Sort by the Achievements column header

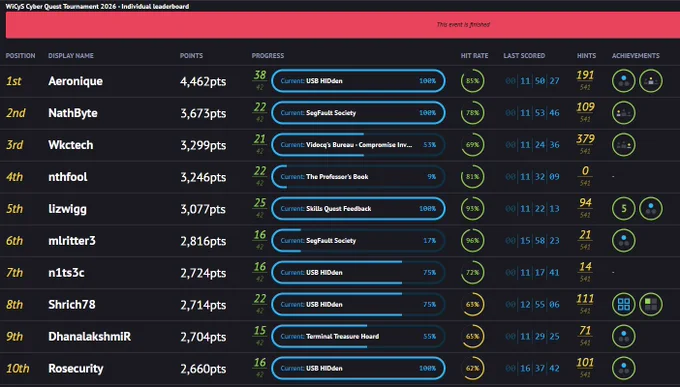click(636, 56)
